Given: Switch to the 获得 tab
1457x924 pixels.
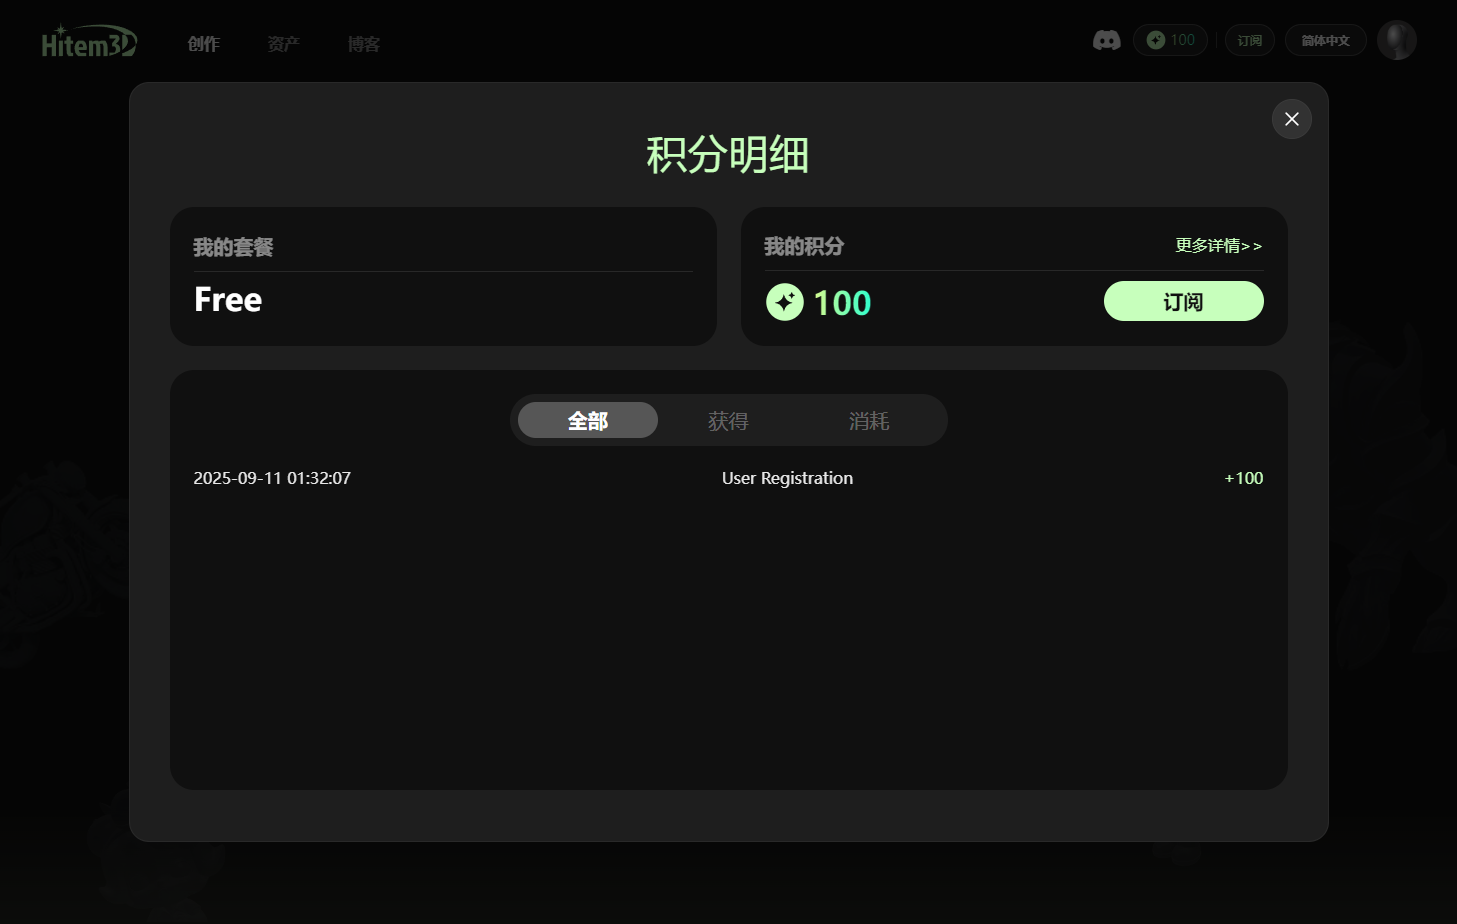Looking at the screenshot, I should pyautogui.click(x=728, y=421).
